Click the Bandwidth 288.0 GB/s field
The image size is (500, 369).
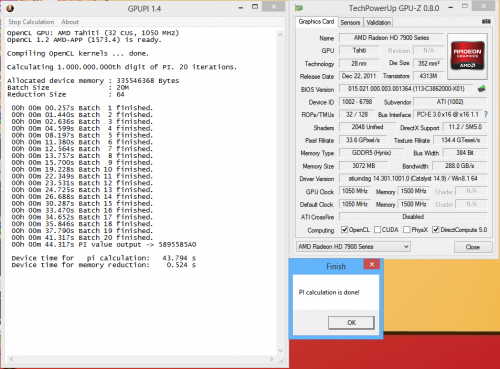tap(460, 166)
